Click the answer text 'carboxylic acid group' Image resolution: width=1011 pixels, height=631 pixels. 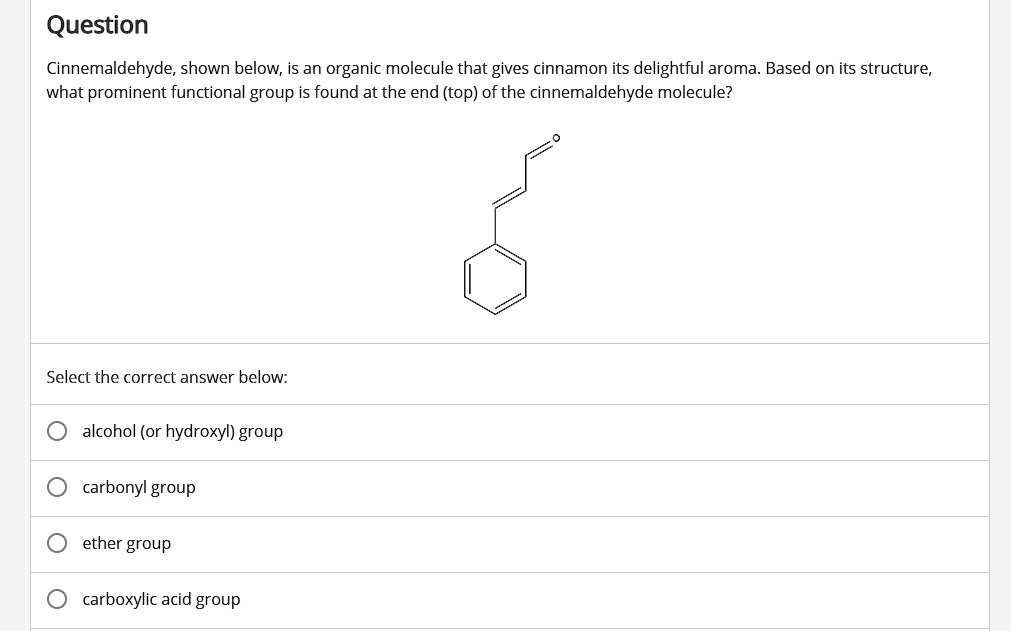click(161, 599)
